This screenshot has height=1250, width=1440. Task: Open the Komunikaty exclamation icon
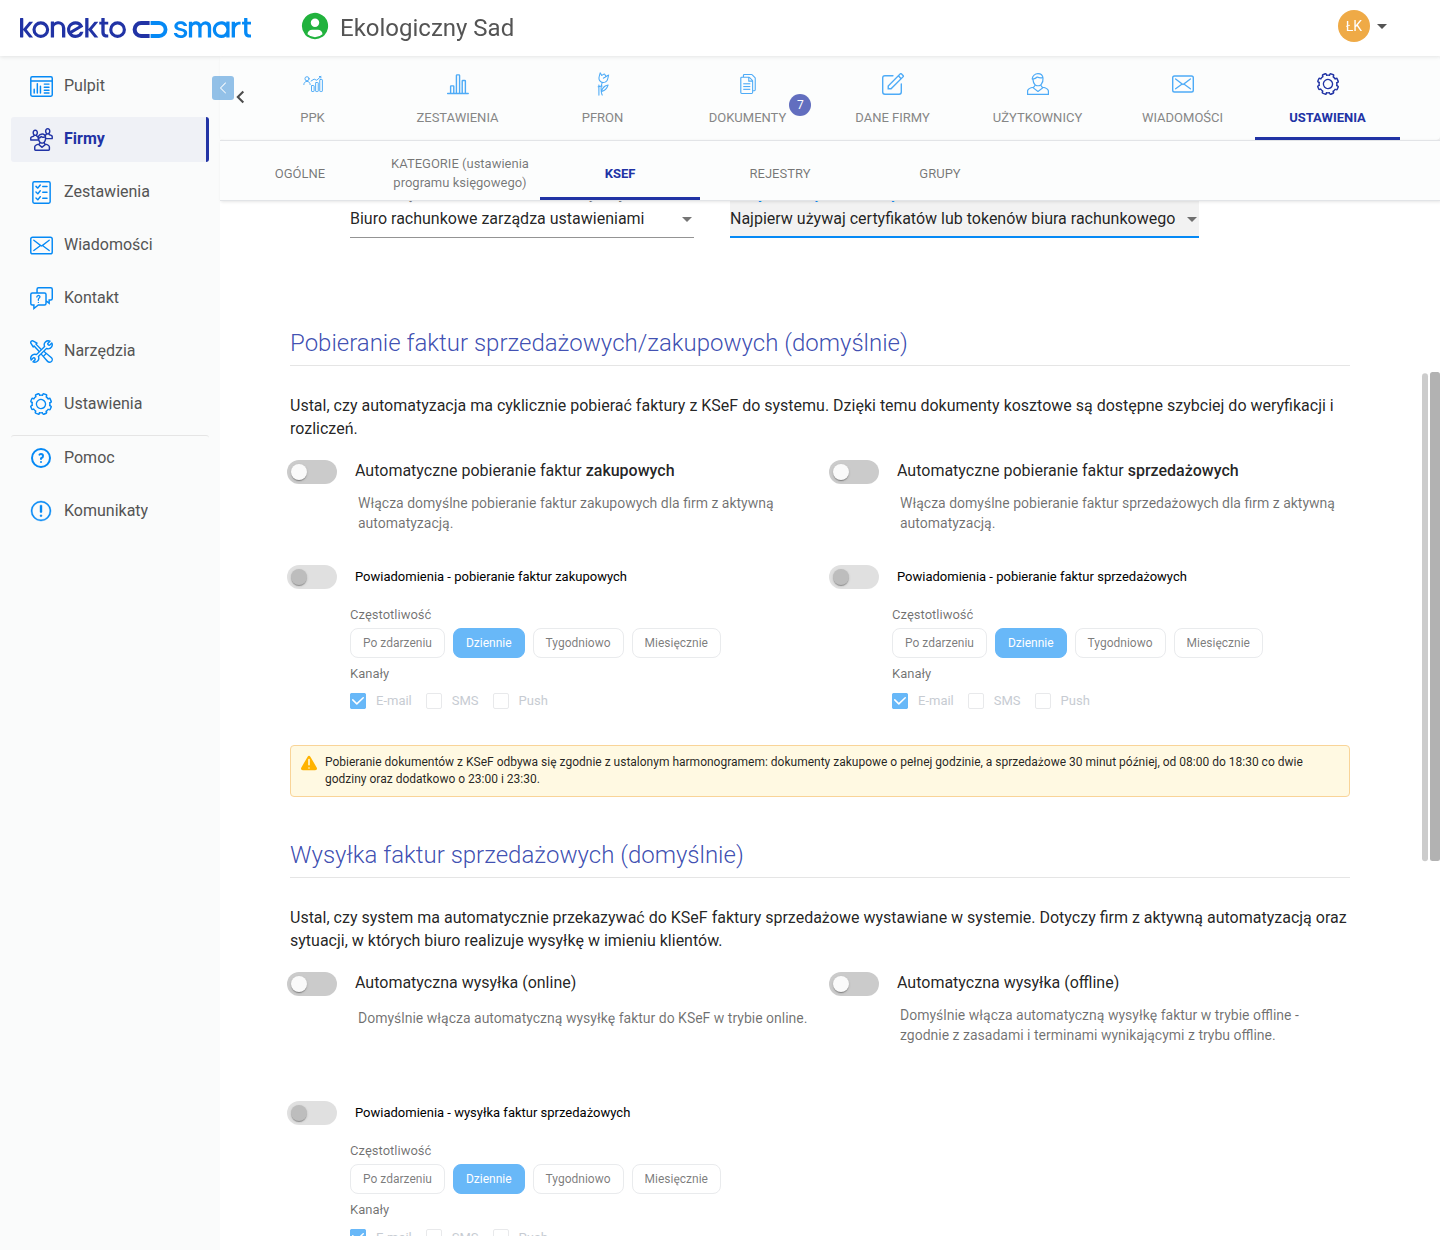tap(41, 511)
